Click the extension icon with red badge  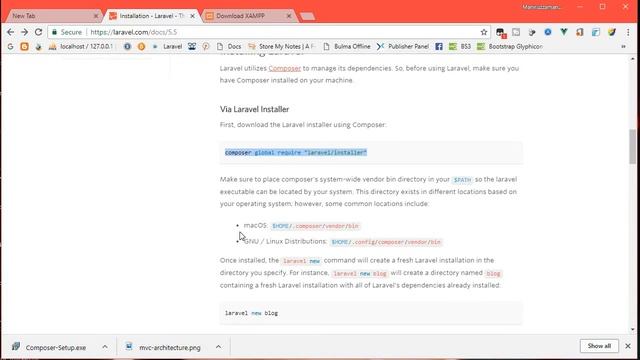click(501, 32)
